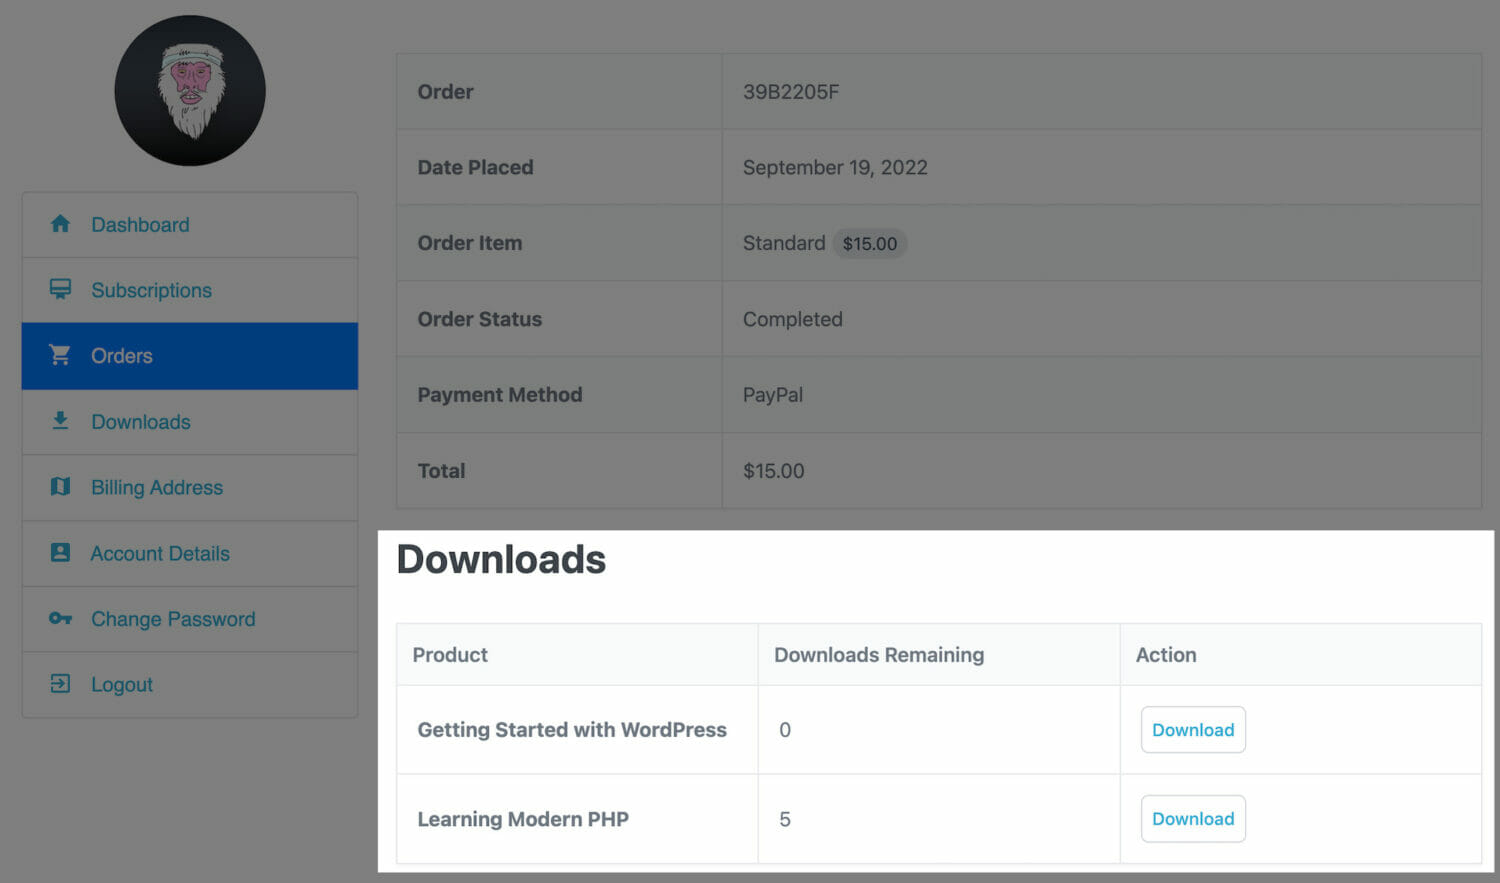
Task: Click the Dashboard home icon
Action: [60, 224]
